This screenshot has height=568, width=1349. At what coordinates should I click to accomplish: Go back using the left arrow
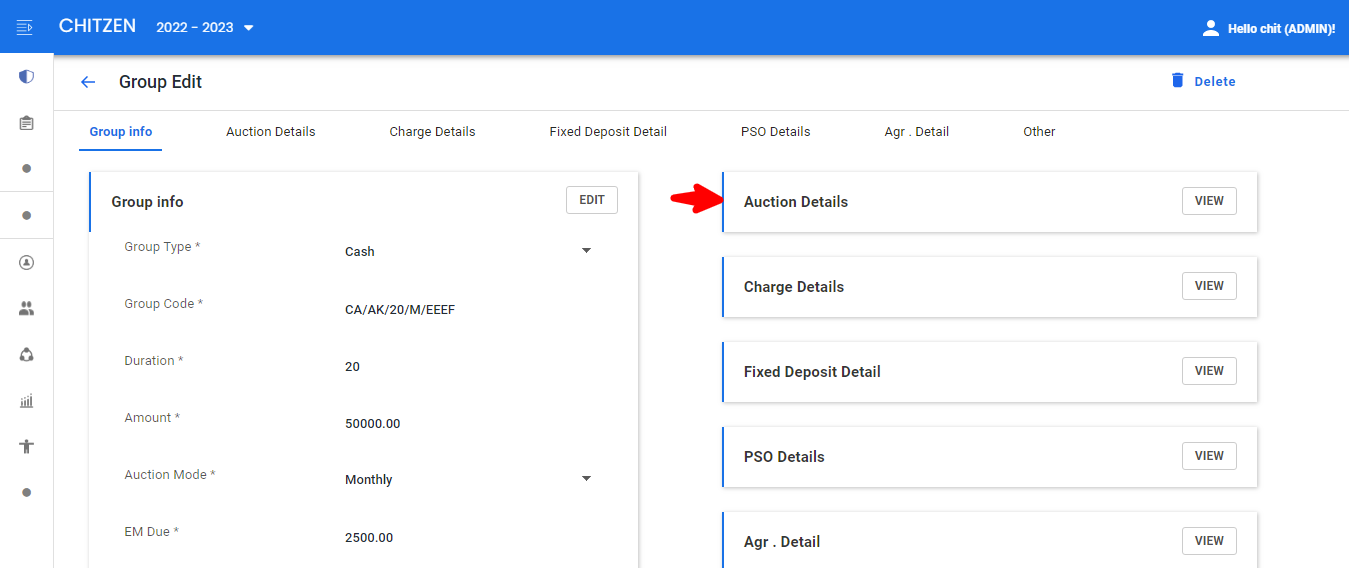coord(88,82)
